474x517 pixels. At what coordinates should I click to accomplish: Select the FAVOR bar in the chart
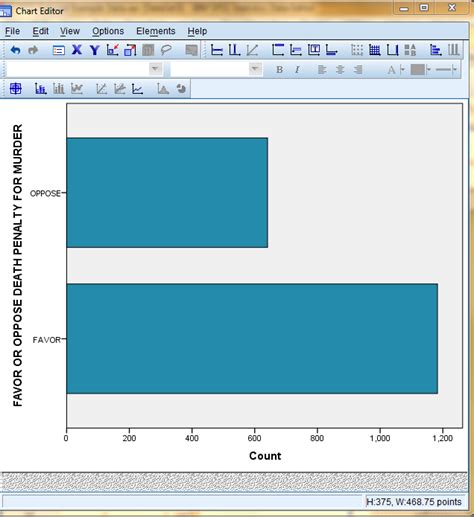(252, 339)
